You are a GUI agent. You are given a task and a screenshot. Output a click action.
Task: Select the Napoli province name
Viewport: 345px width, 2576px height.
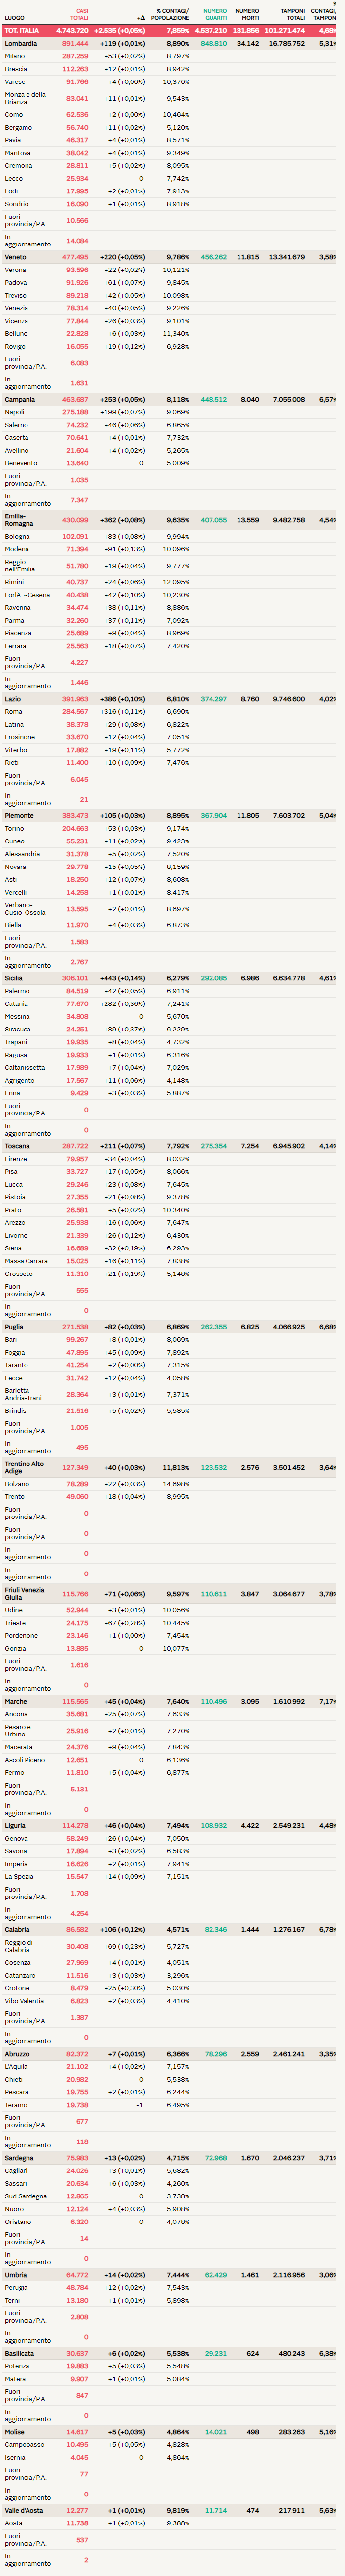[x=15, y=412]
